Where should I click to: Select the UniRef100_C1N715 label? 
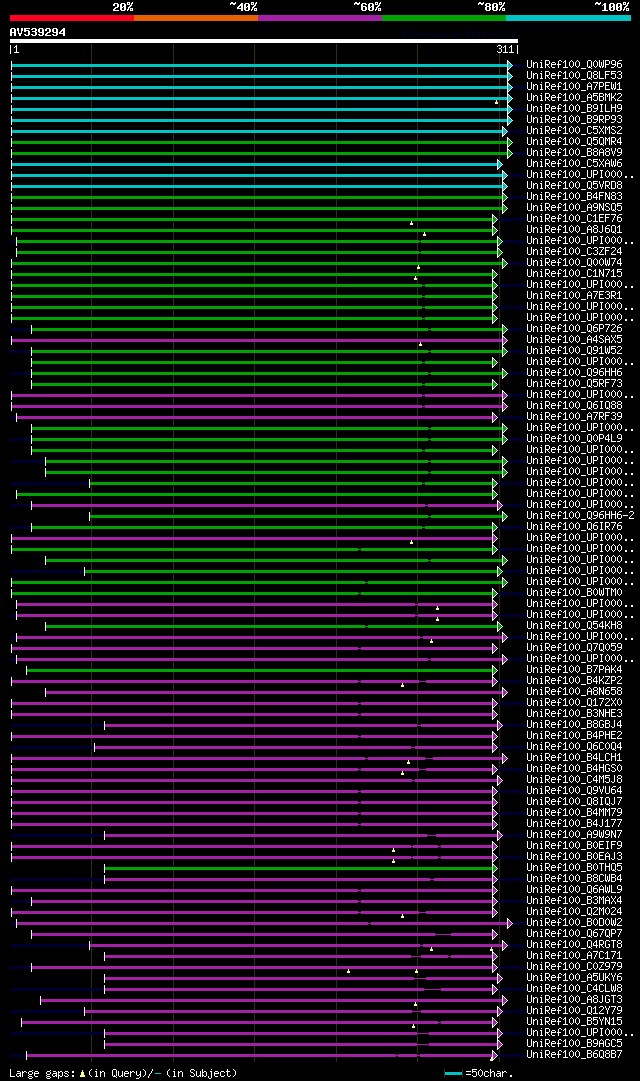[x=574, y=274]
